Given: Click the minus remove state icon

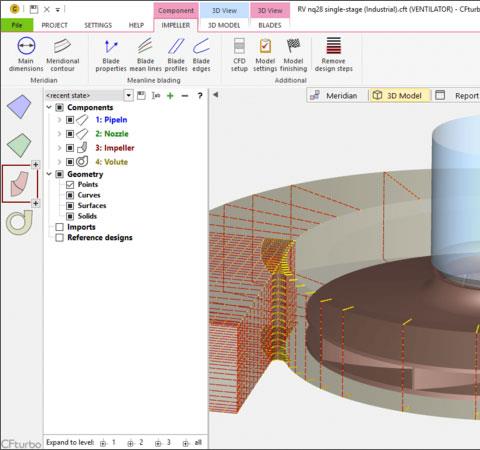Looking at the screenshot, I should [x=185, y=96].
